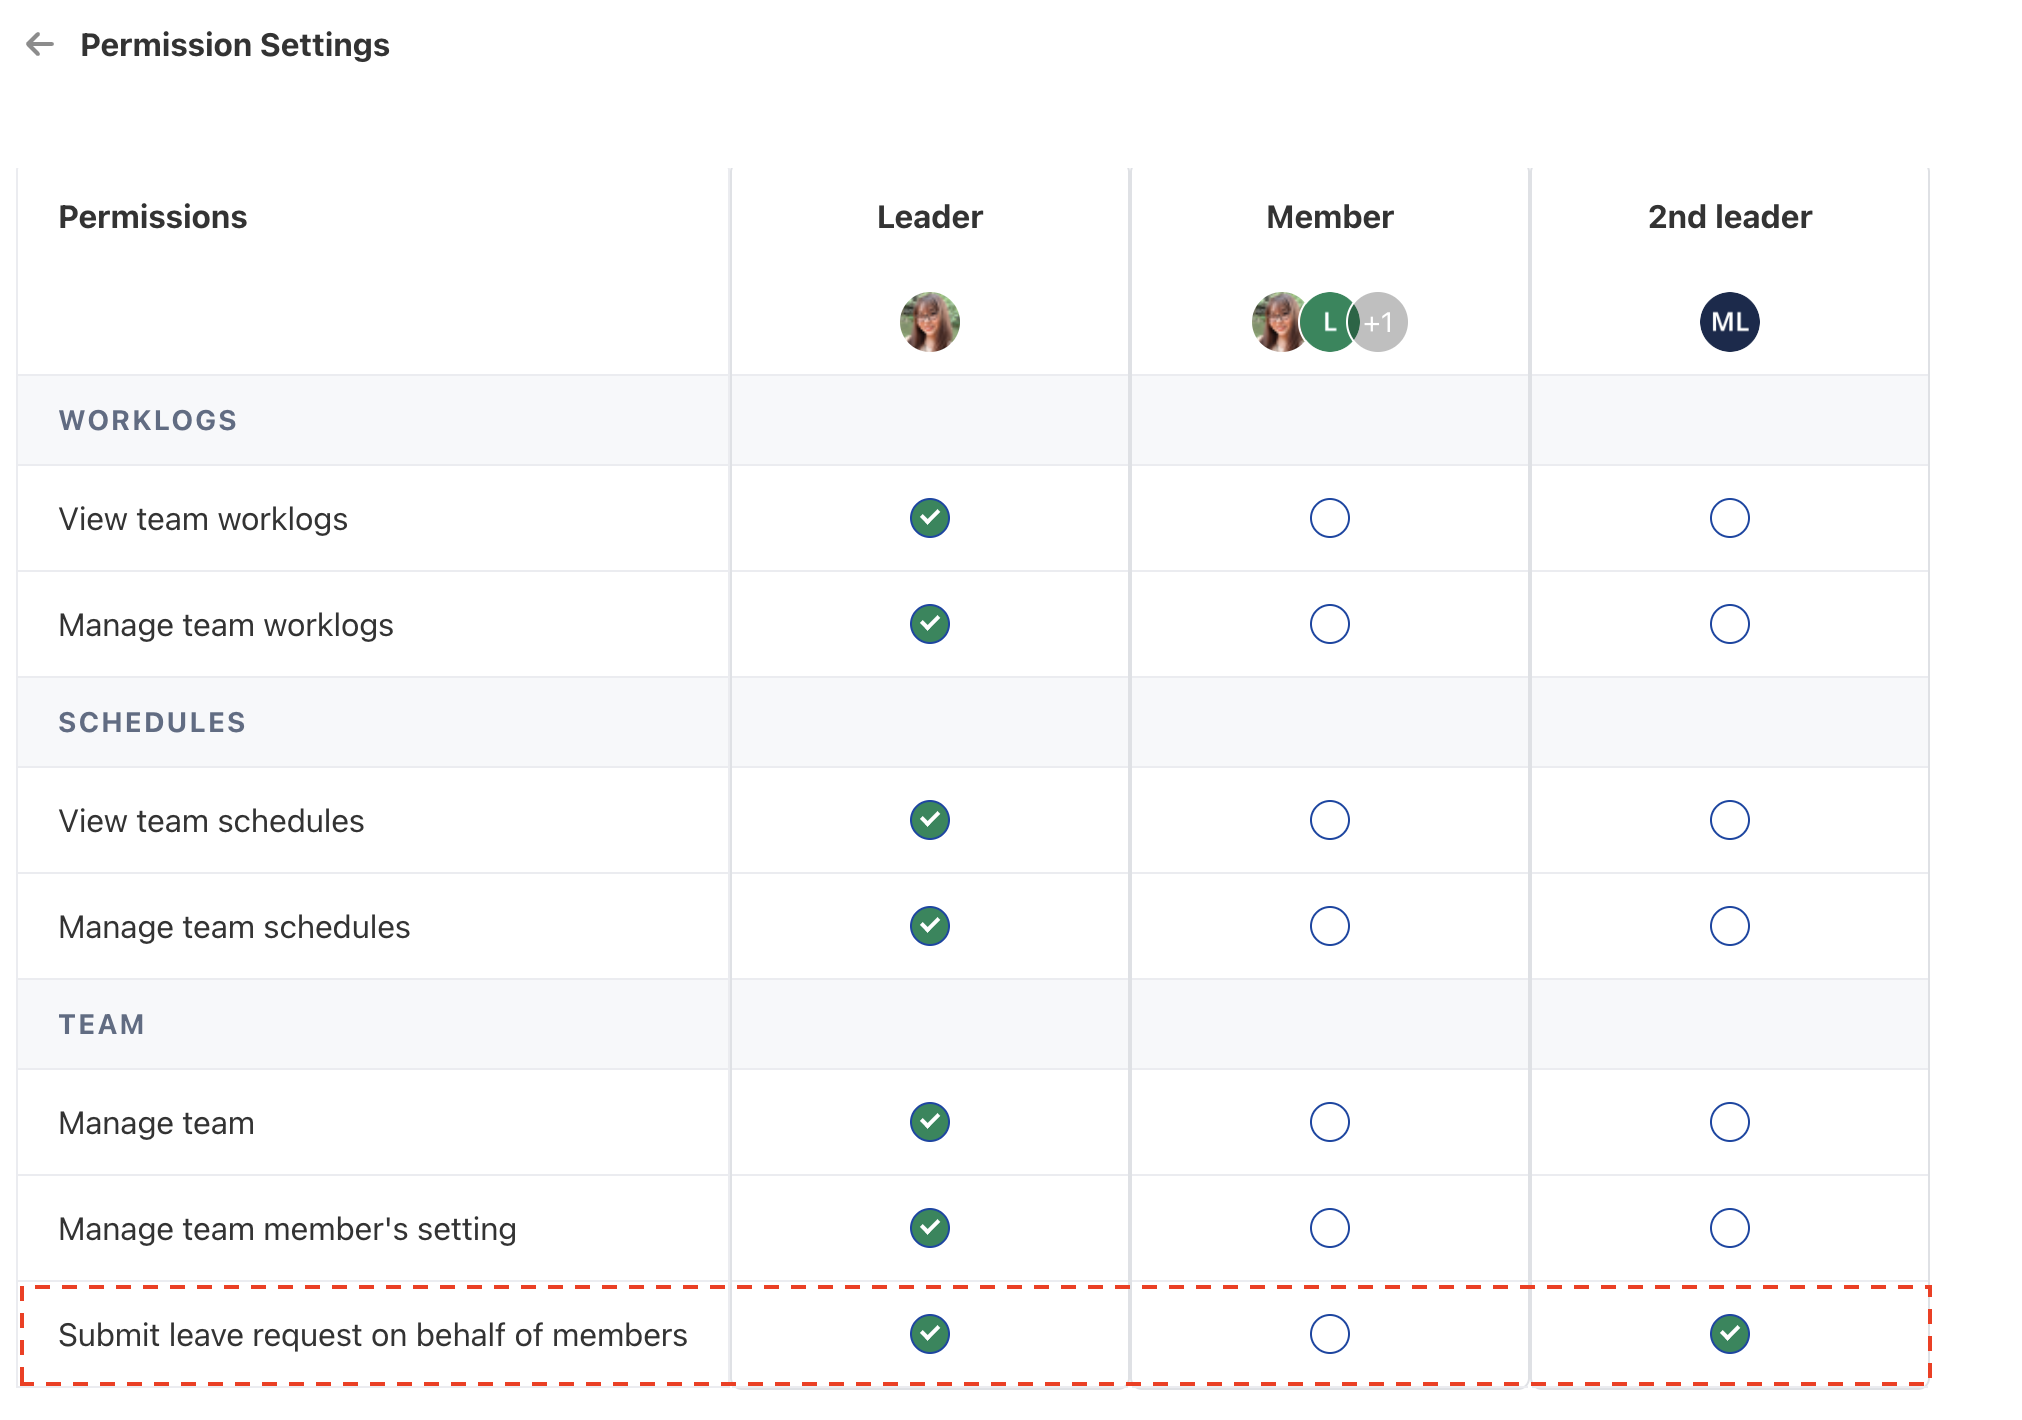2022x1420 pixels.
Task: Click the ML avatar under 2nd leader
Action: [1729, 322]
